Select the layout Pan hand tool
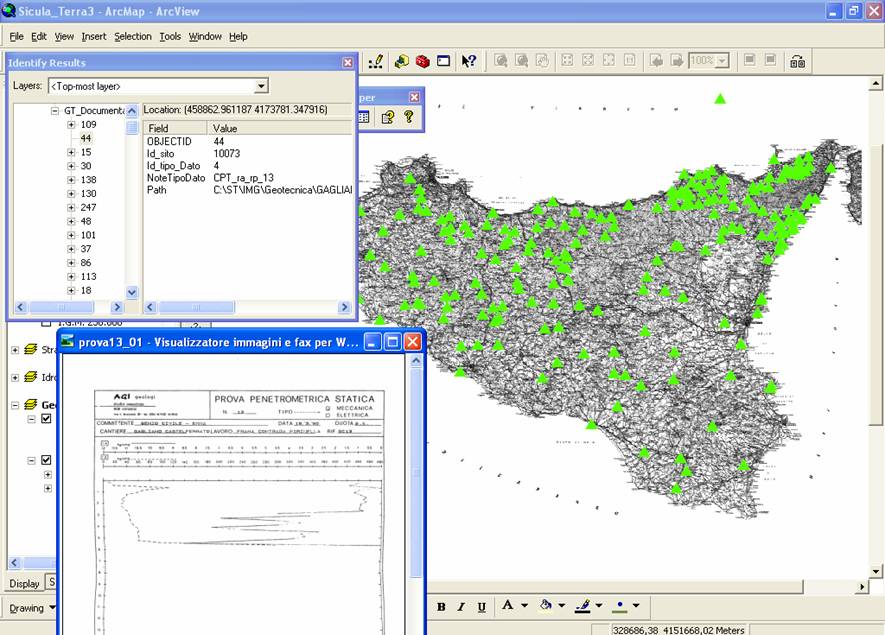The height and width of the screenshot is (635, 885). pyautogui.click(x=542, y=60)
